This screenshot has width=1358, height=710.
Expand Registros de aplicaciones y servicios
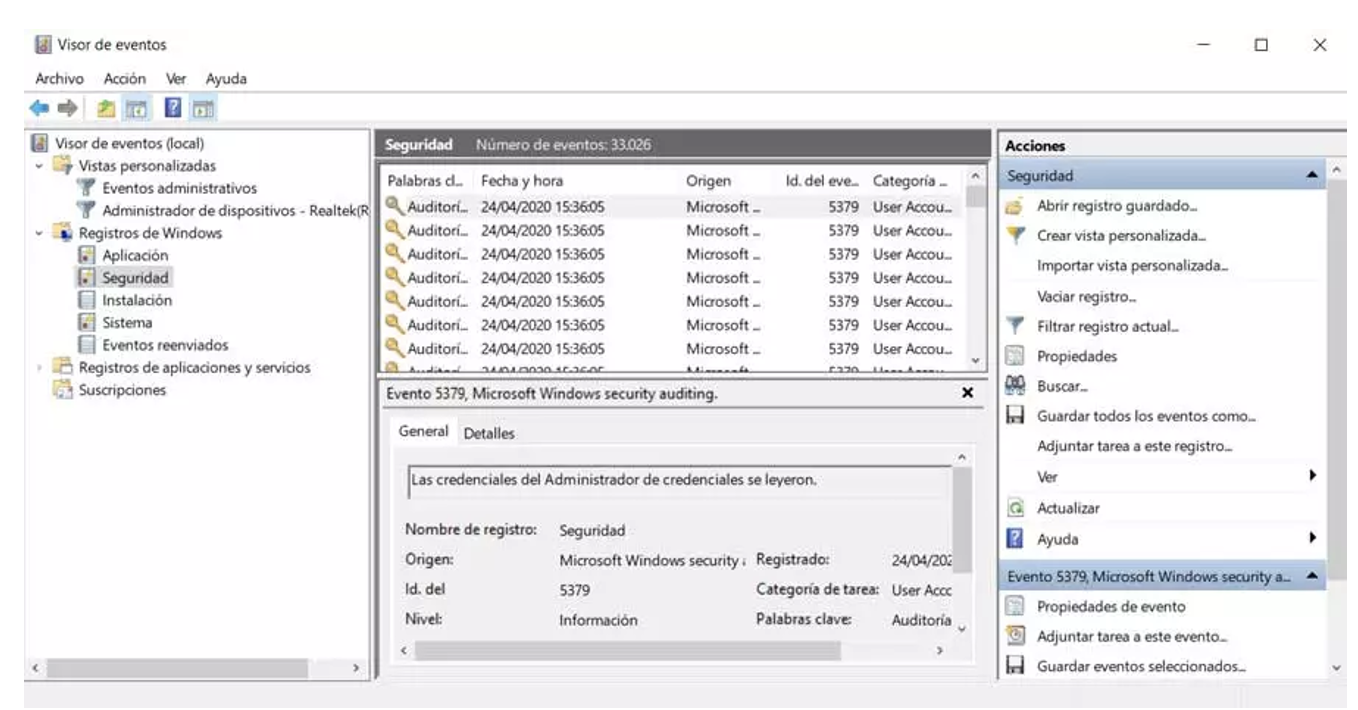[39, 368]
